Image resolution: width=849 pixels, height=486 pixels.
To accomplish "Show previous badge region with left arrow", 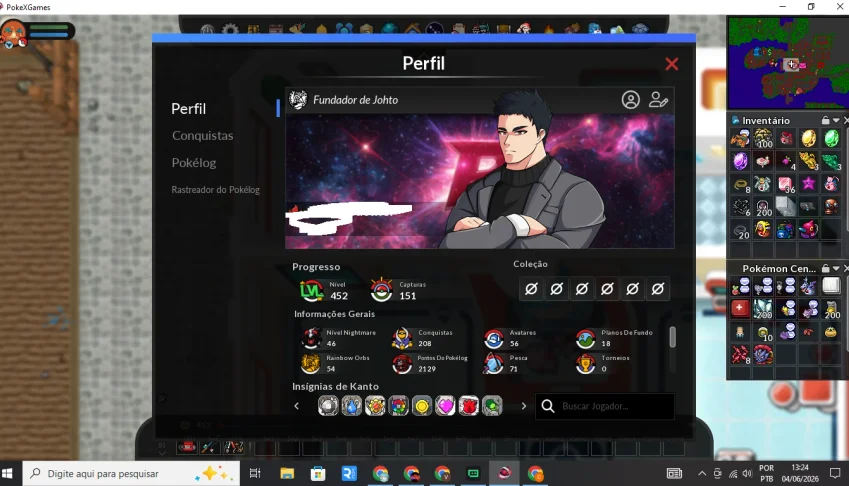I will 296,406.
